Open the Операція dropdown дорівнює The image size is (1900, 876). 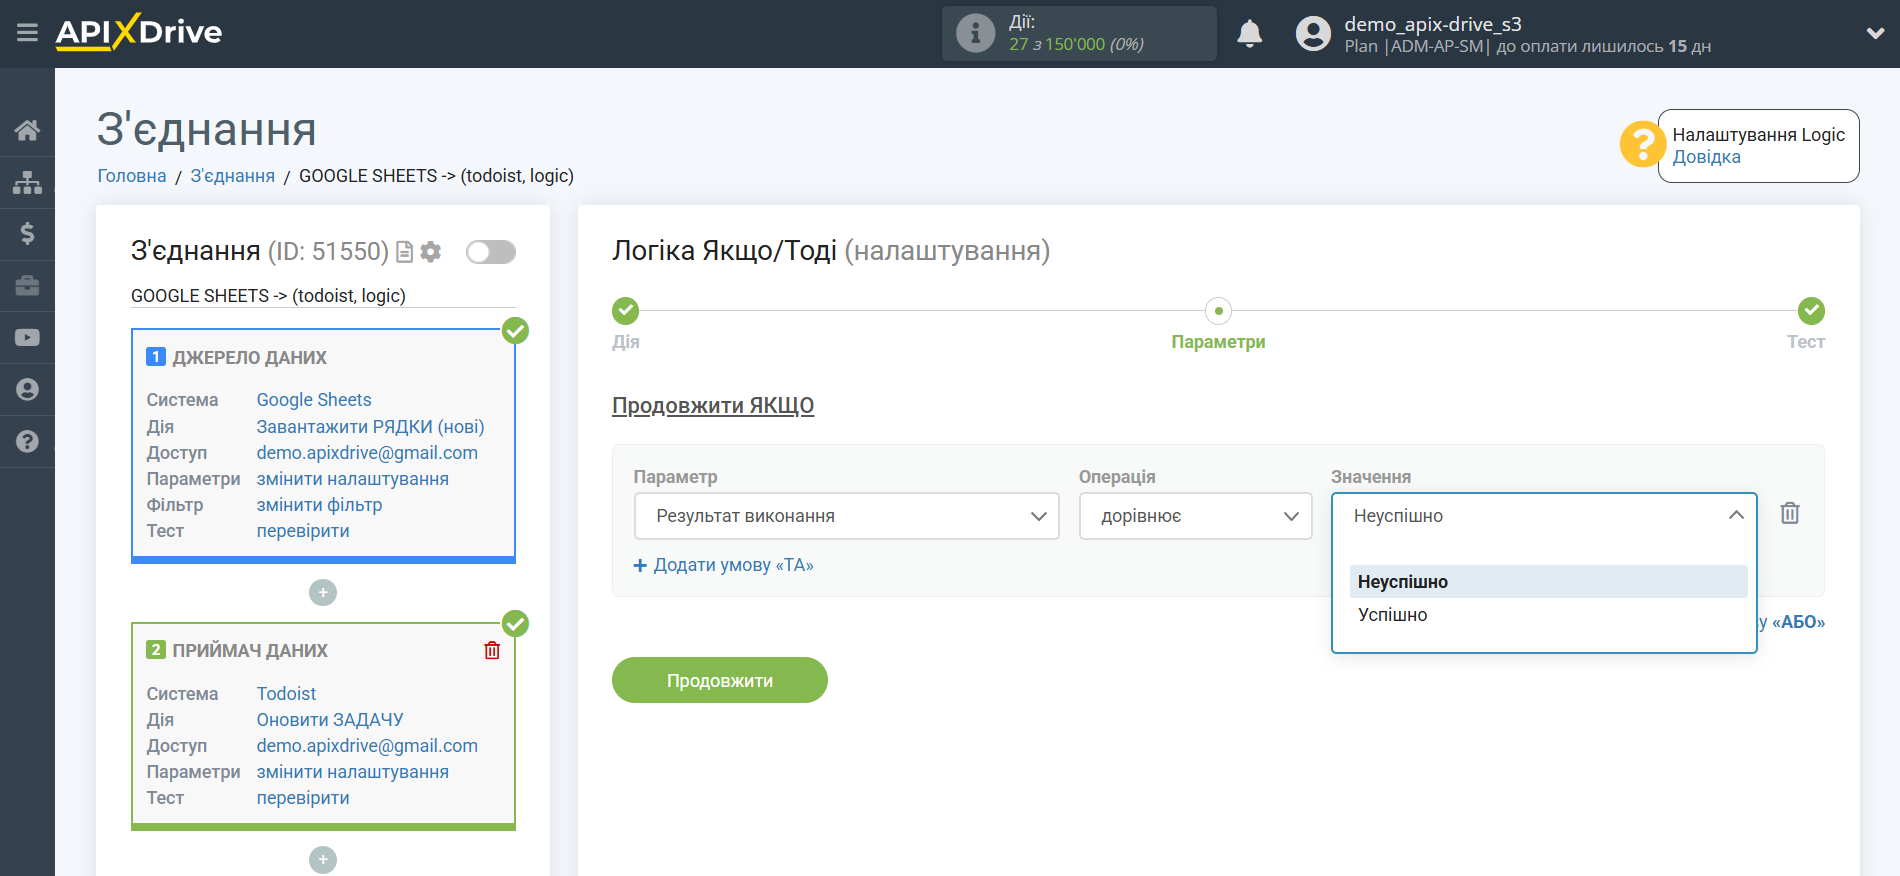(1195, 516)
